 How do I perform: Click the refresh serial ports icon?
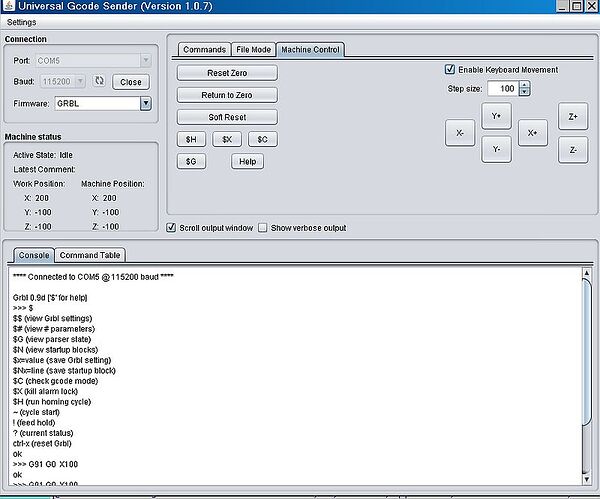(x=99, y=81)
